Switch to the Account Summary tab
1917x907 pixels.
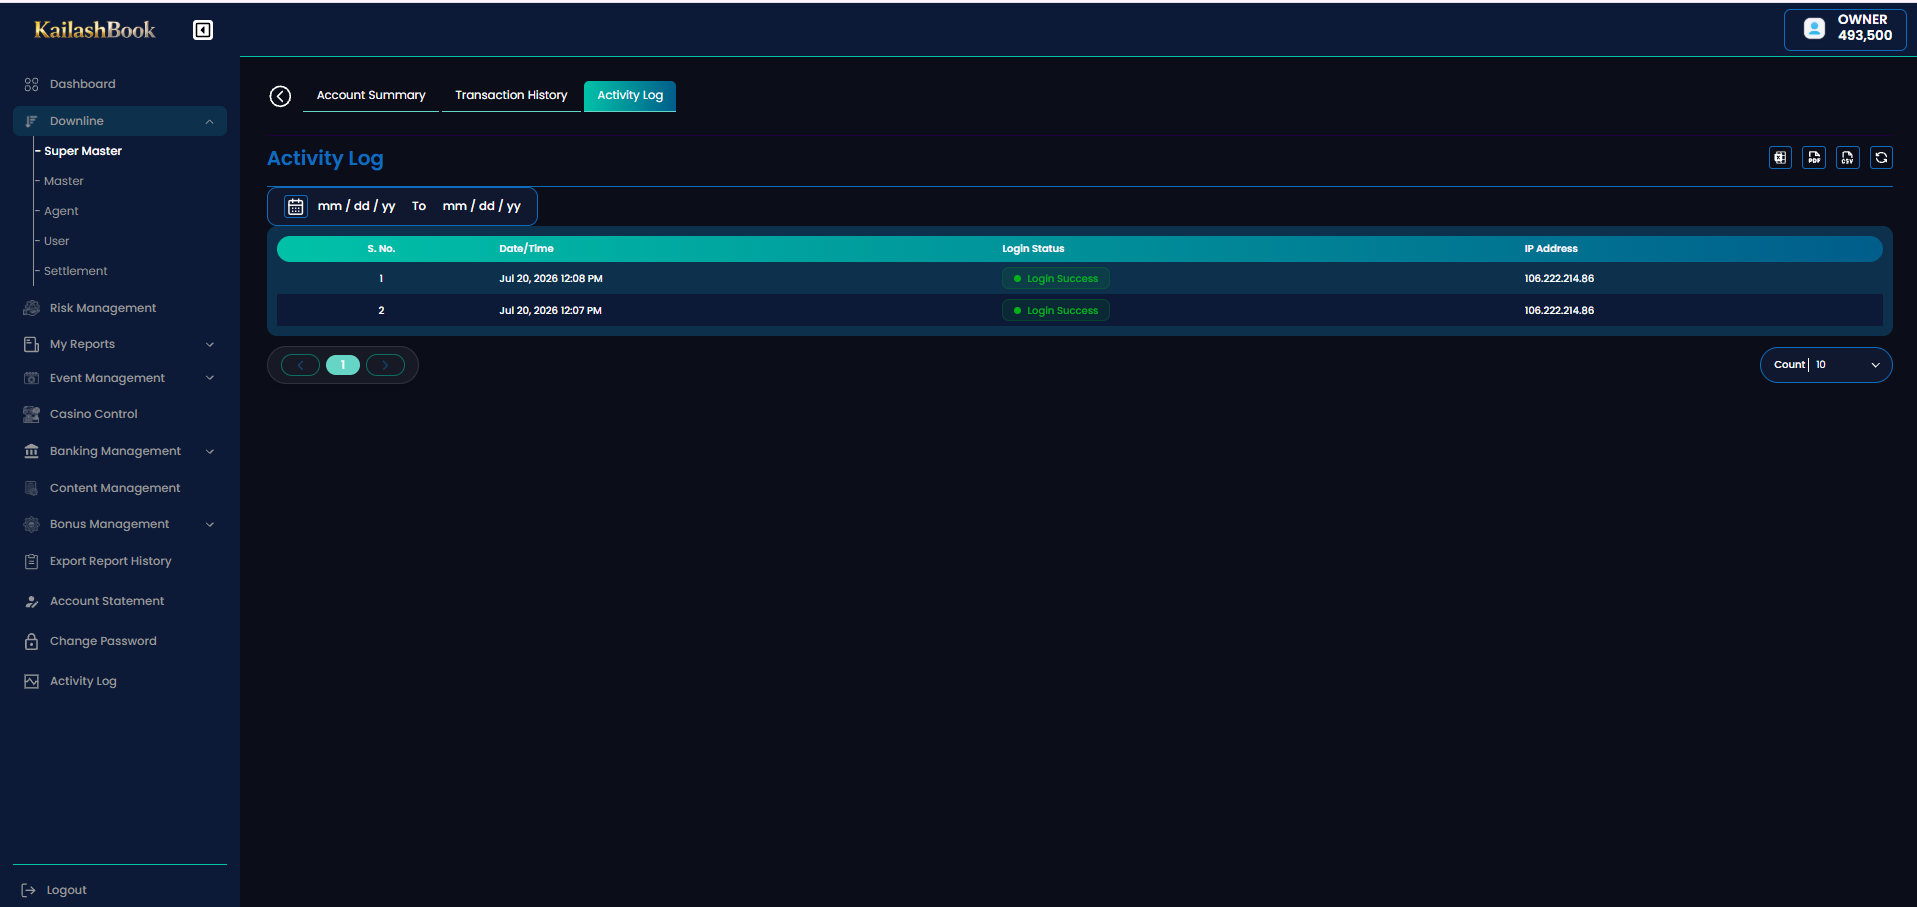click(371, 96)
